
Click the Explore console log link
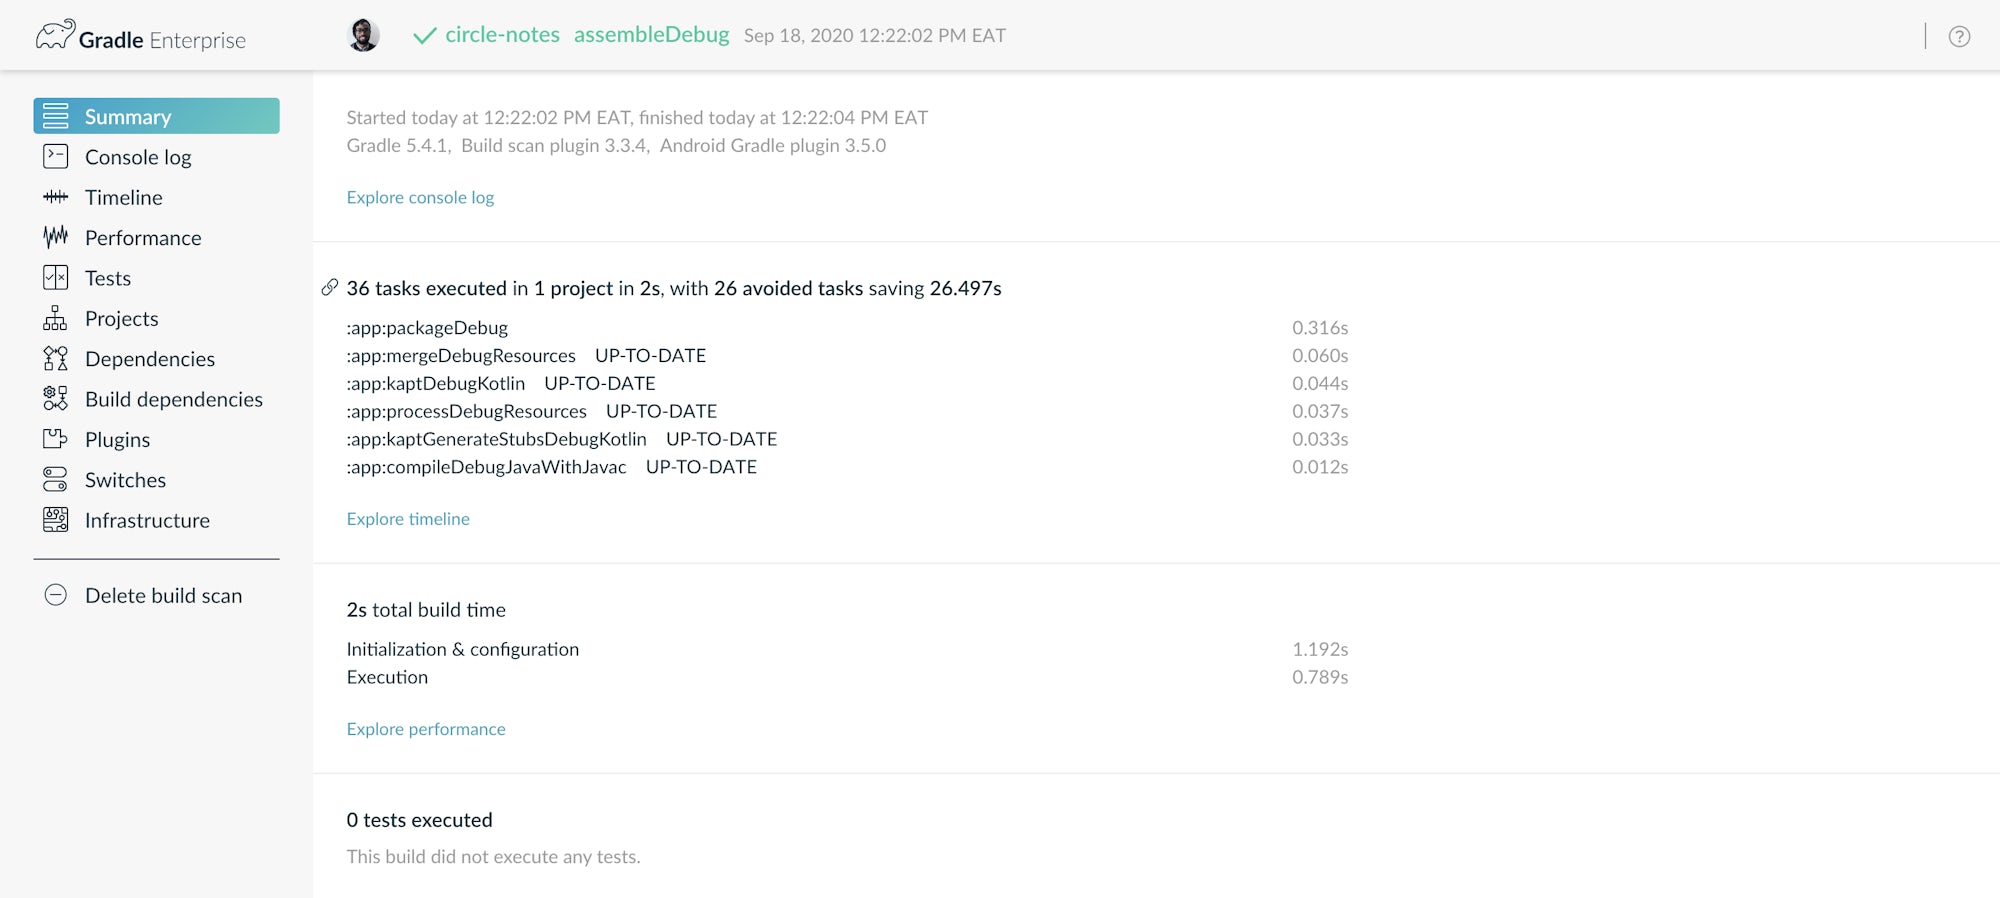420,197
